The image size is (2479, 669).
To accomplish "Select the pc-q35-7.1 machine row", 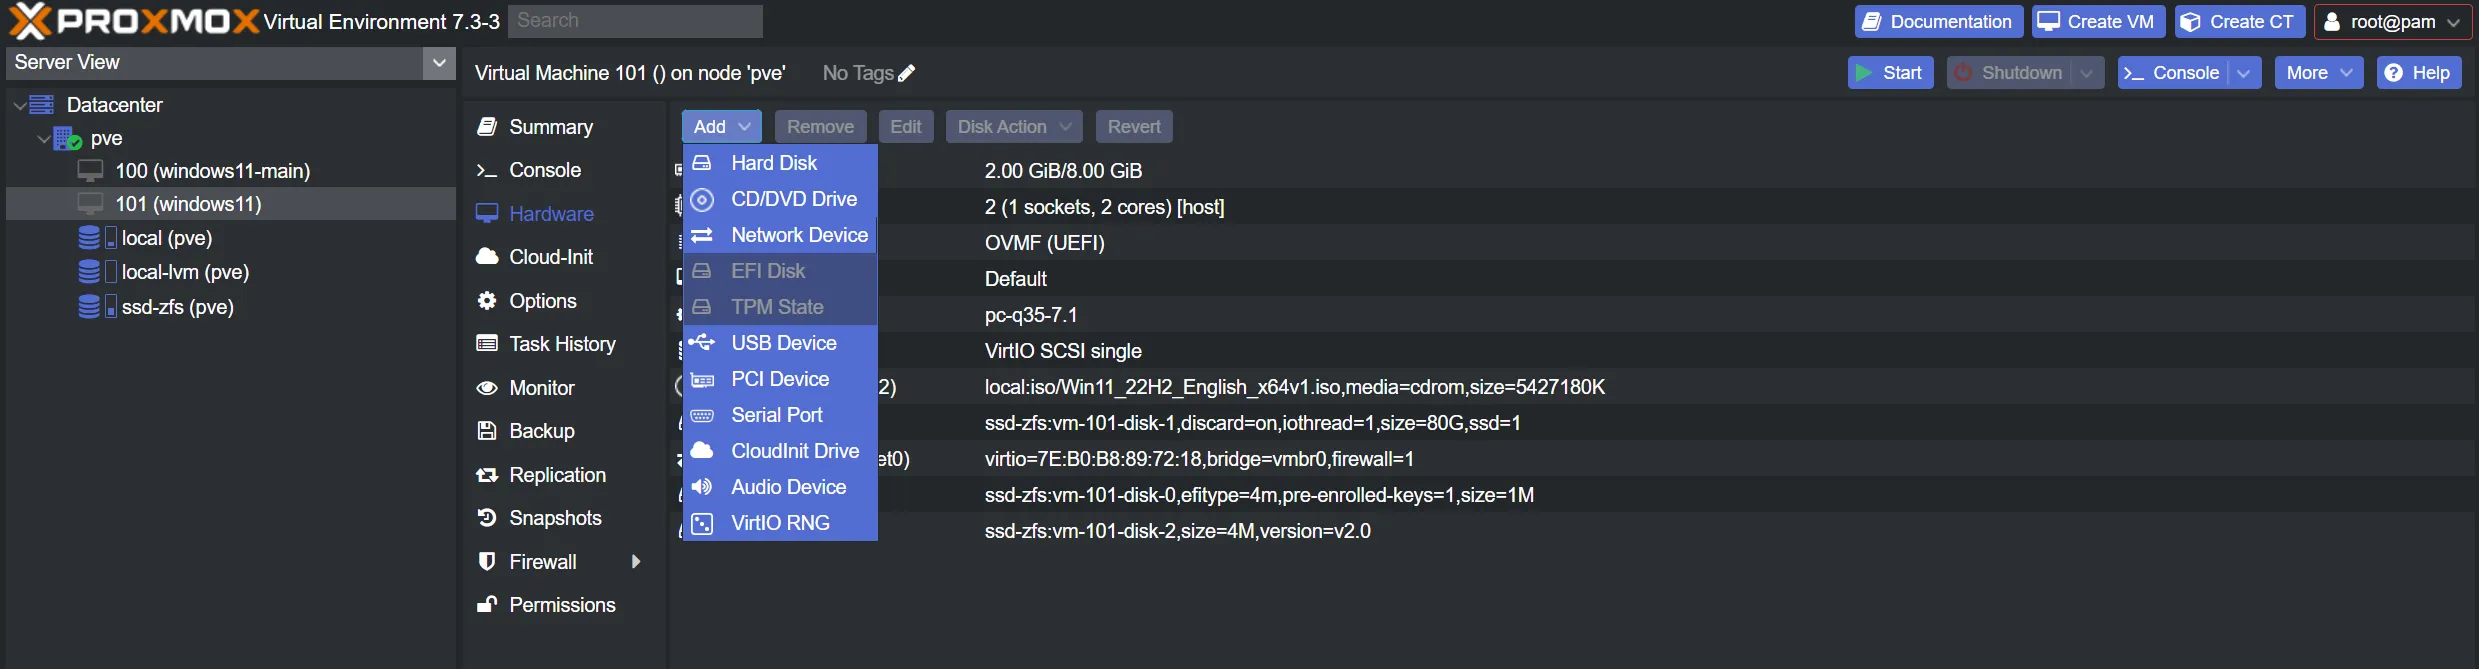I will click(x=1572, y=315).
